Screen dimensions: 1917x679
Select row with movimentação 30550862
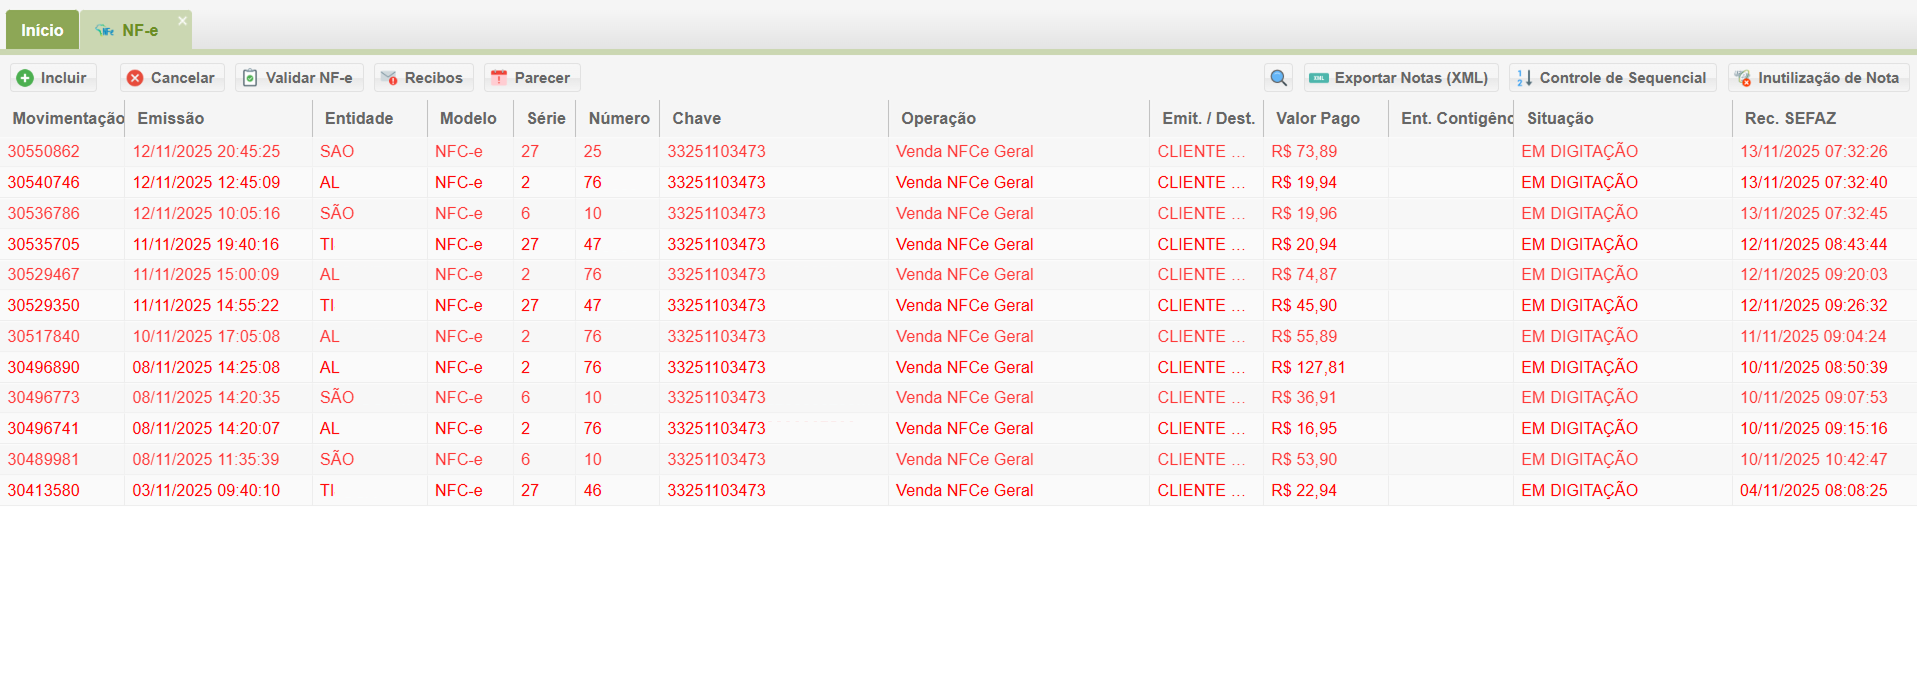click(44, 152)
